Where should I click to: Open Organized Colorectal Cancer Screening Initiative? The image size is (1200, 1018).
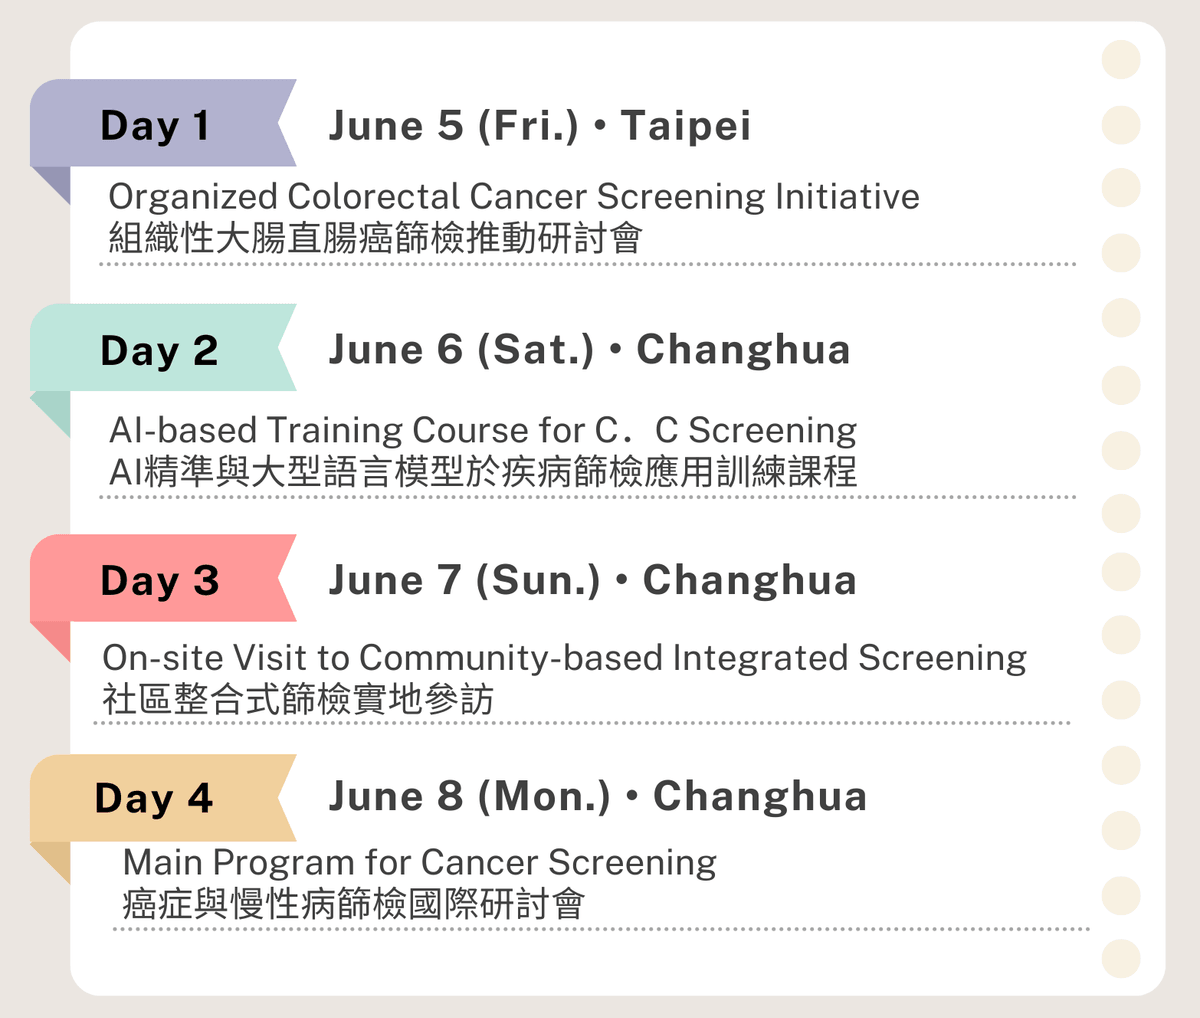[513, 196]
